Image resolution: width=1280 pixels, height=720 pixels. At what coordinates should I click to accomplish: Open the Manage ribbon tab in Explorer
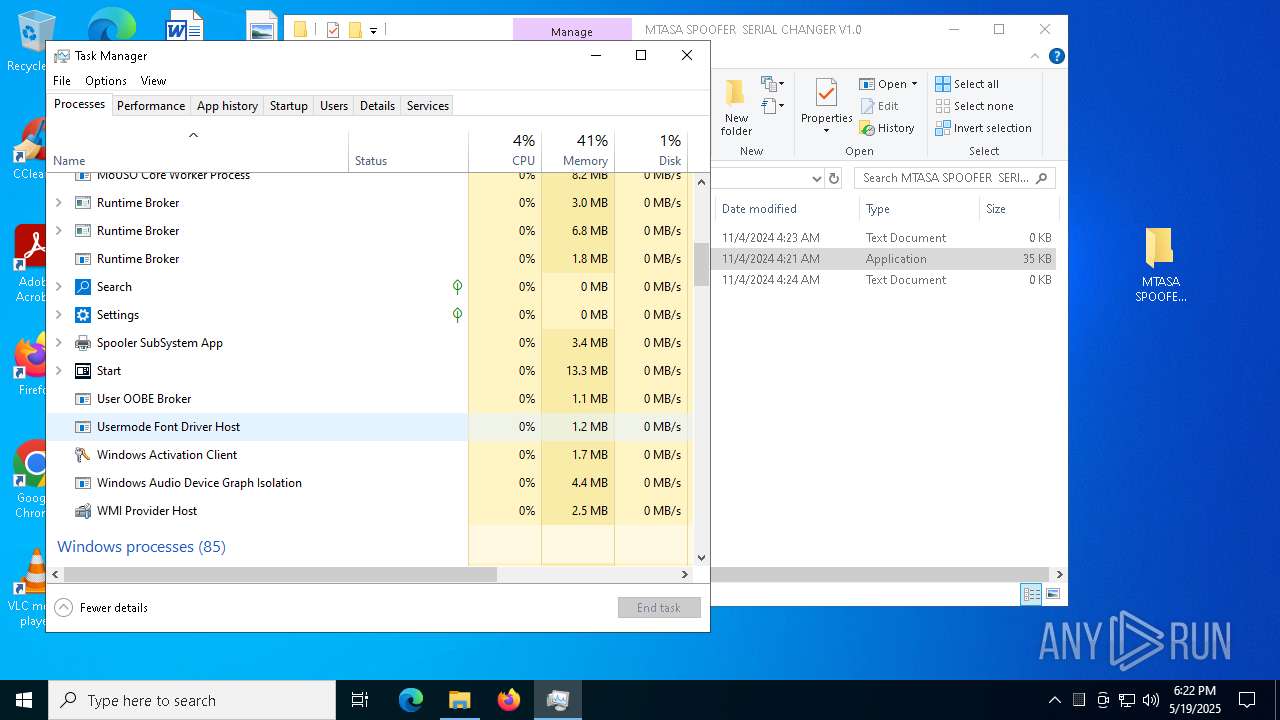572,31
